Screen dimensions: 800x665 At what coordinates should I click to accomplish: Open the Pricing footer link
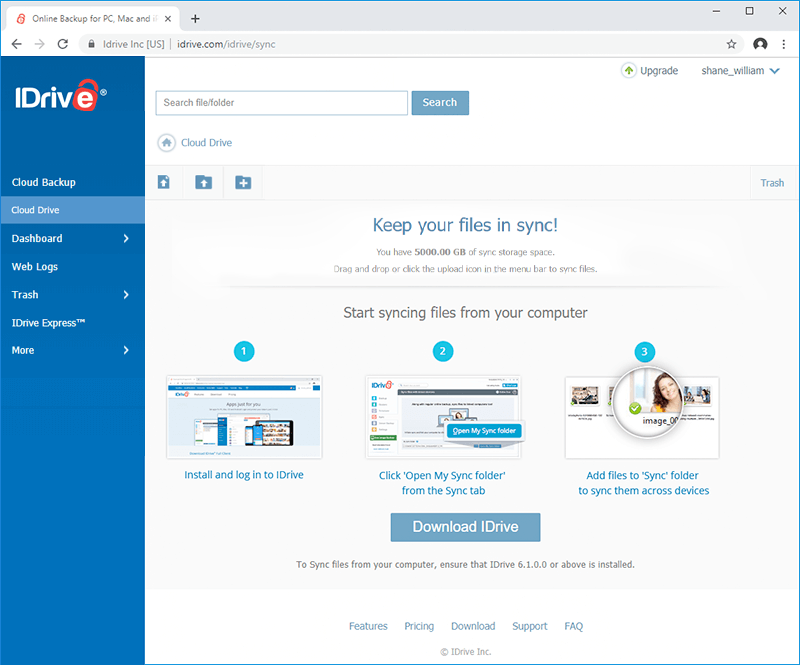point(419,625)
